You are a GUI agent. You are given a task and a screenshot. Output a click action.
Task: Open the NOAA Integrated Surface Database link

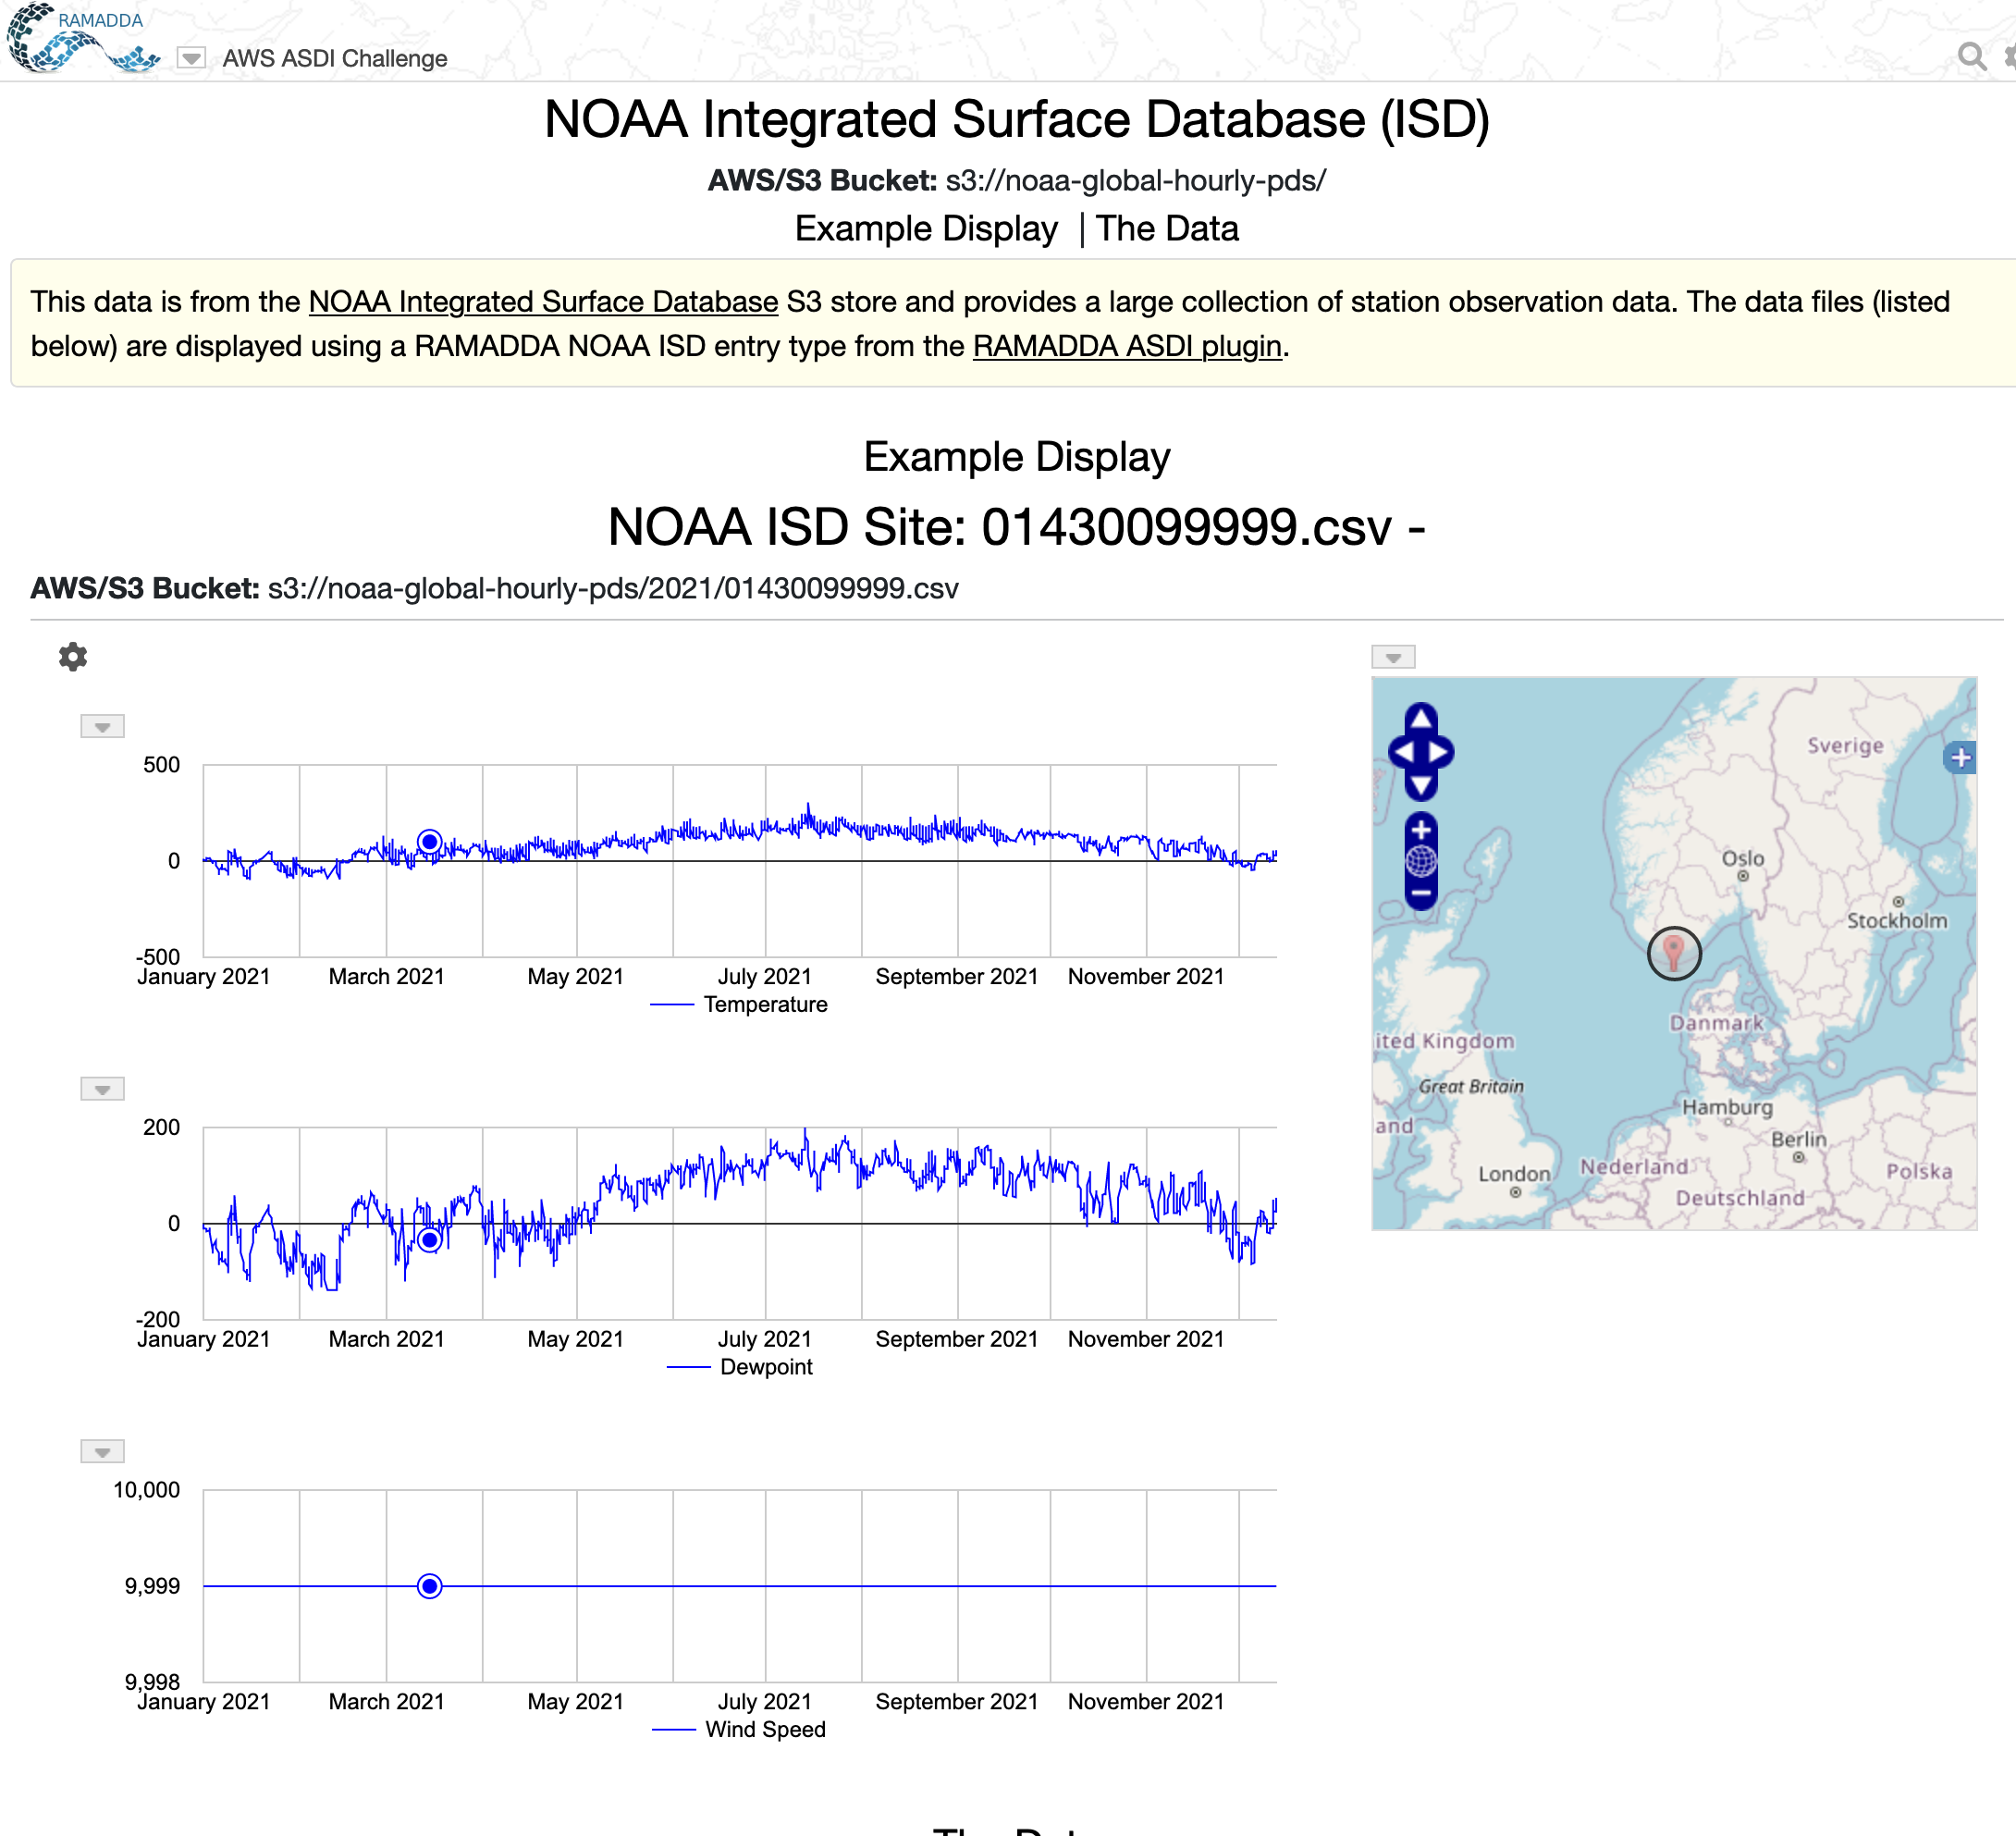(x=543, y=302)
